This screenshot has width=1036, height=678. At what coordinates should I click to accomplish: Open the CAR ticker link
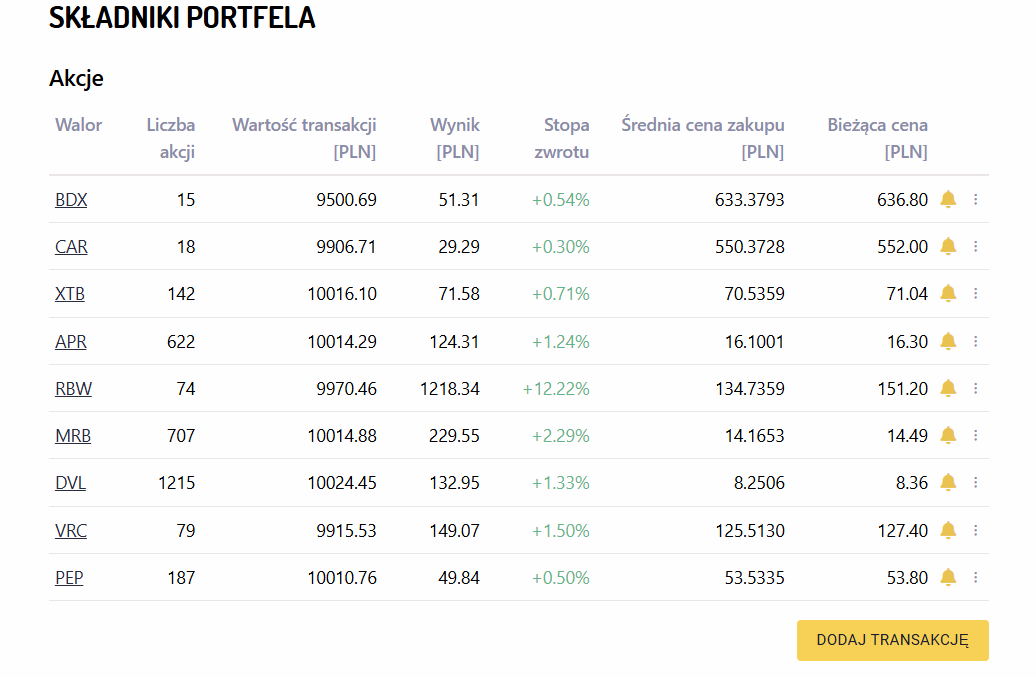[71, 247]
